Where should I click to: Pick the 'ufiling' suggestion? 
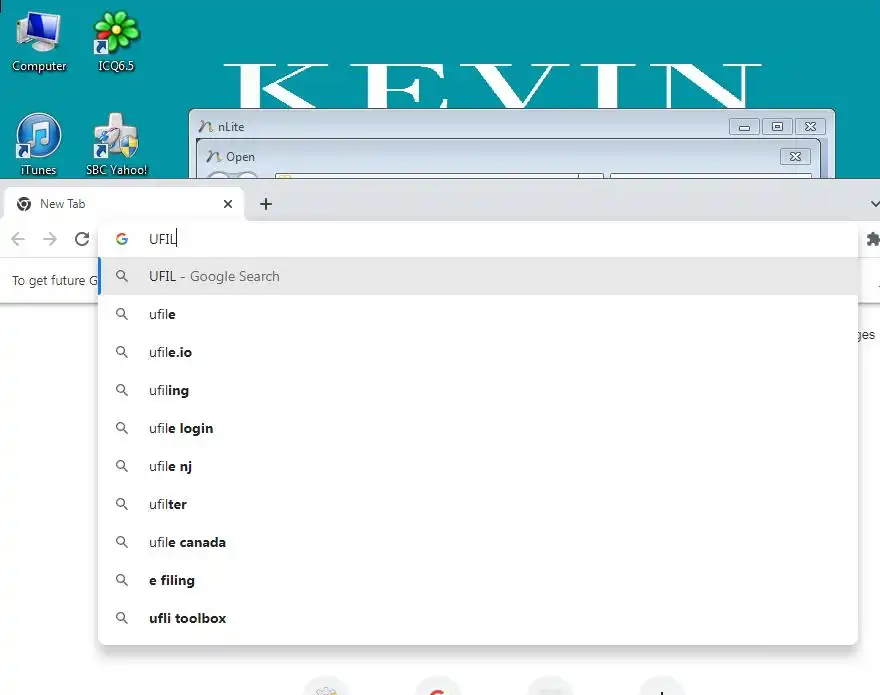(478, 390)
